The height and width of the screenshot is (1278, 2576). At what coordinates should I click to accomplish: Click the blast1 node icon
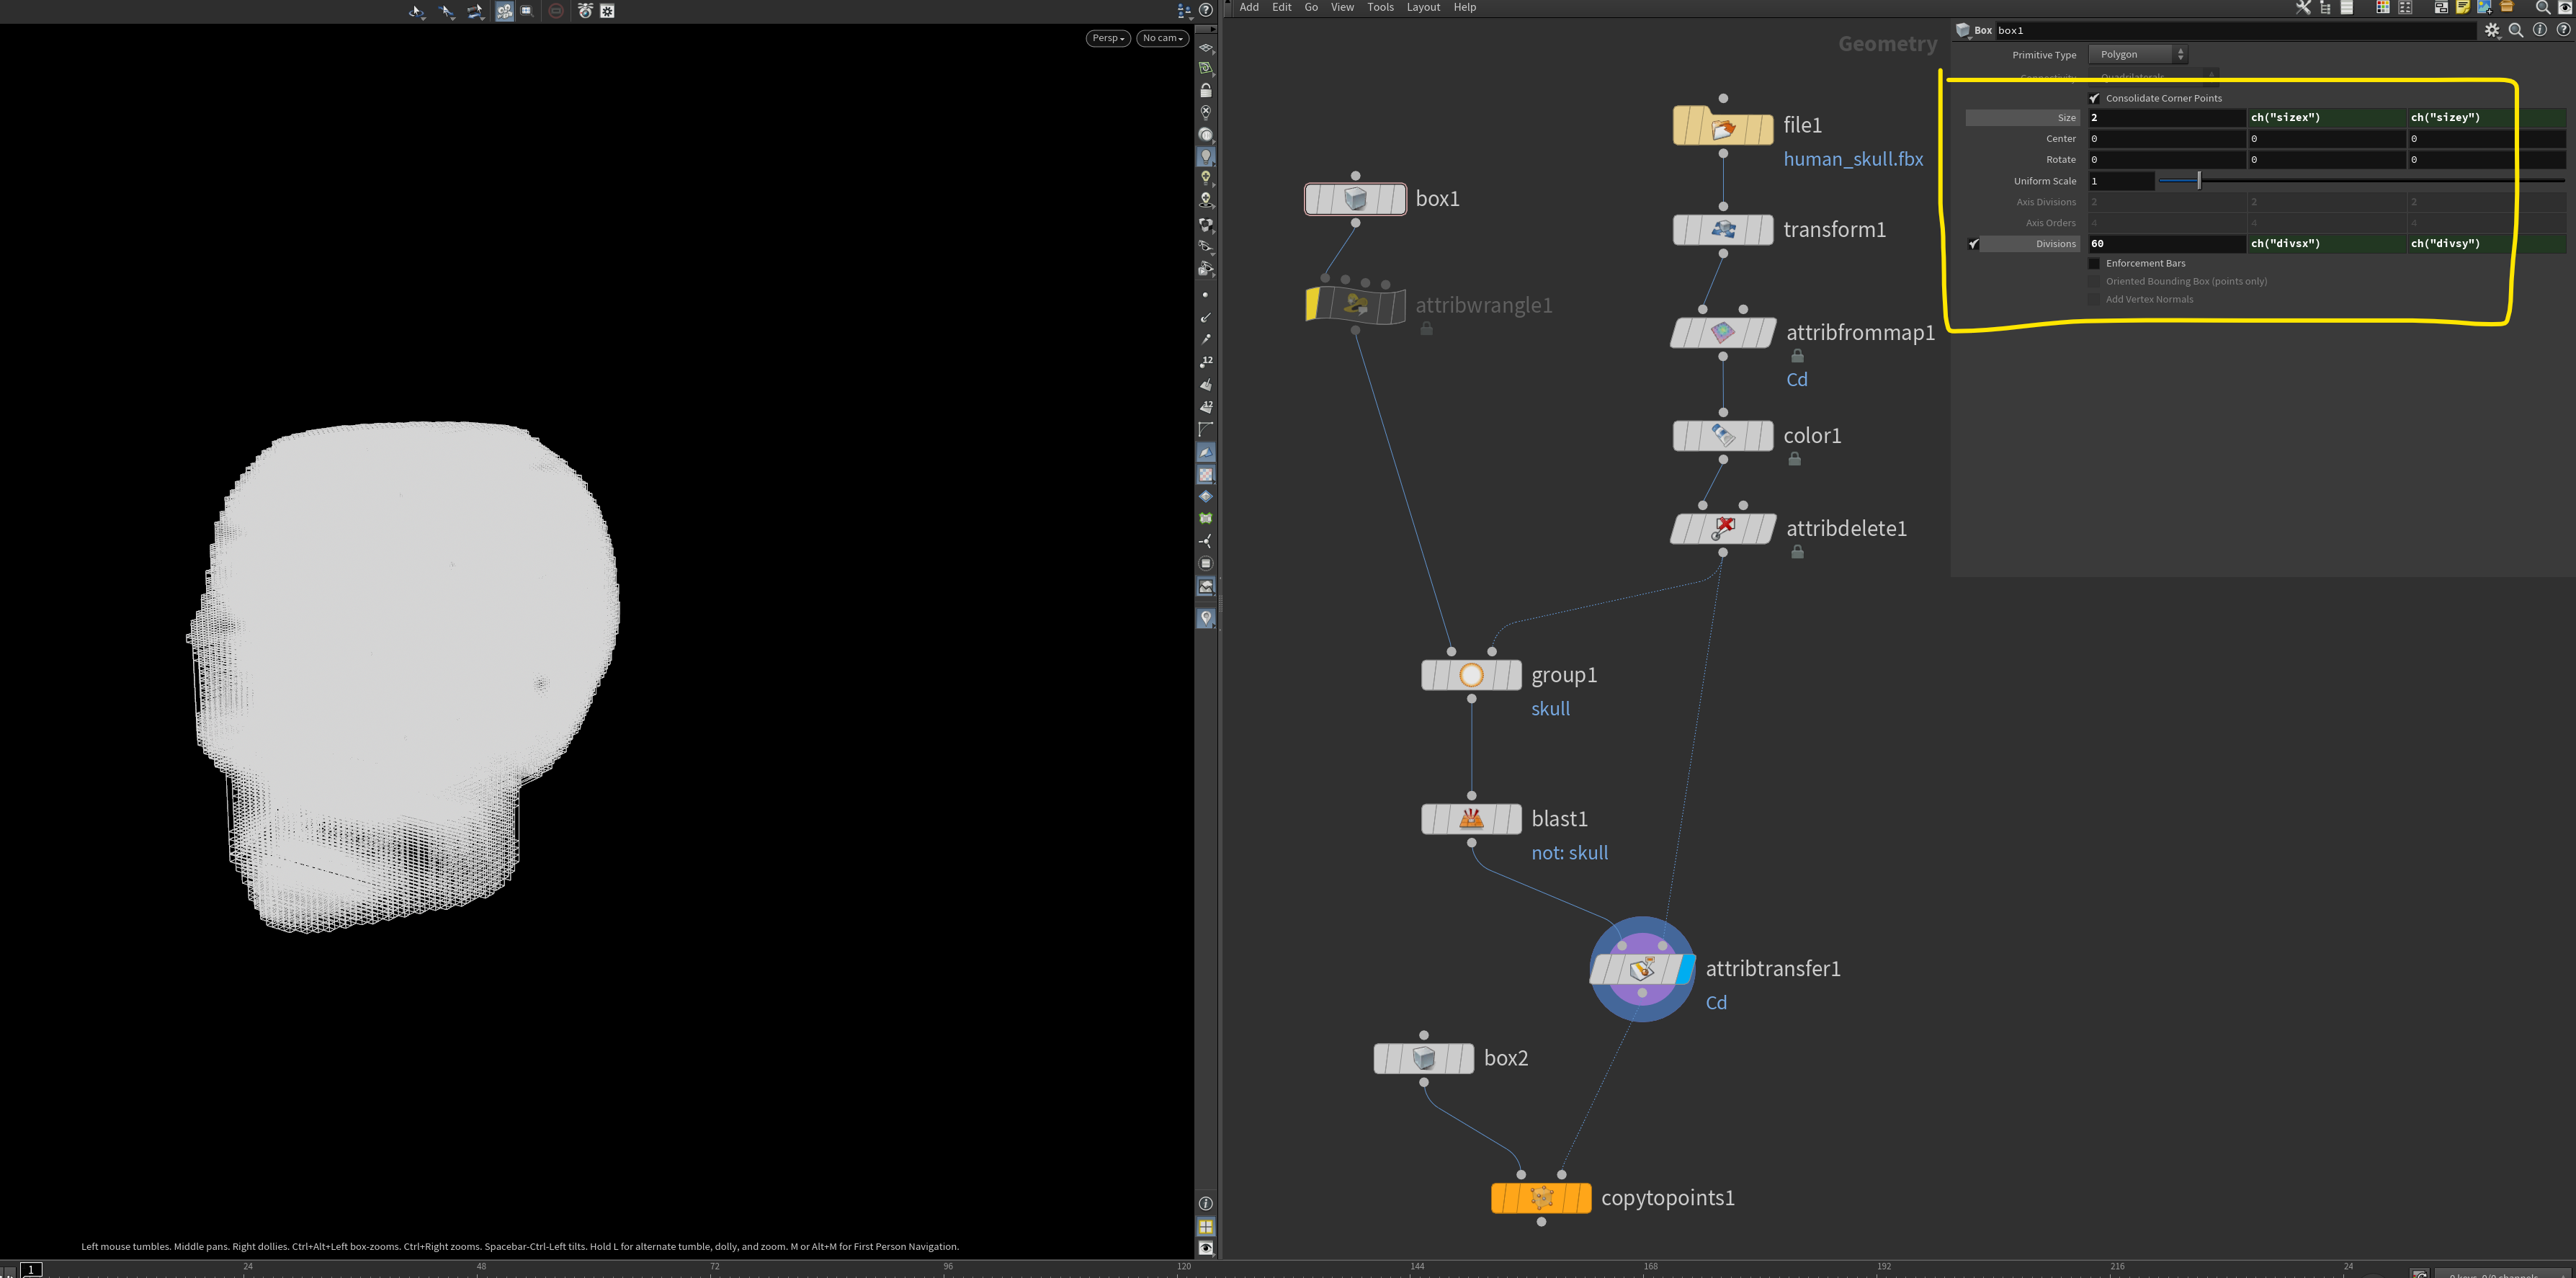1471,819
